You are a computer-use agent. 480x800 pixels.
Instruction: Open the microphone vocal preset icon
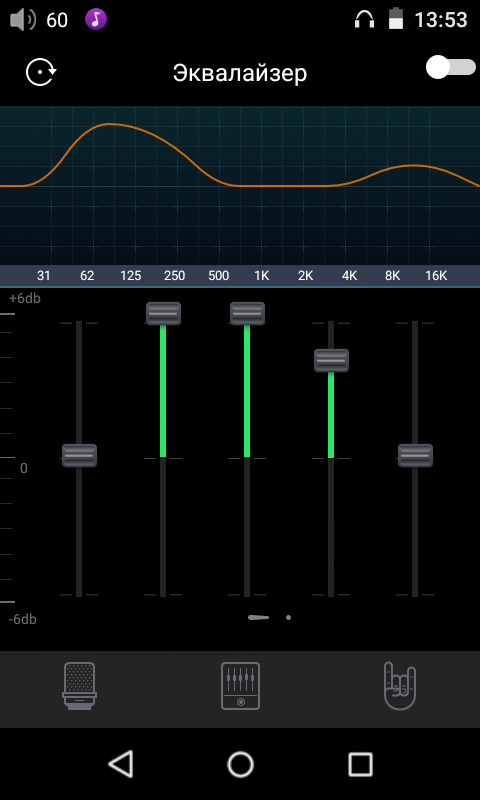coord(80,686)
